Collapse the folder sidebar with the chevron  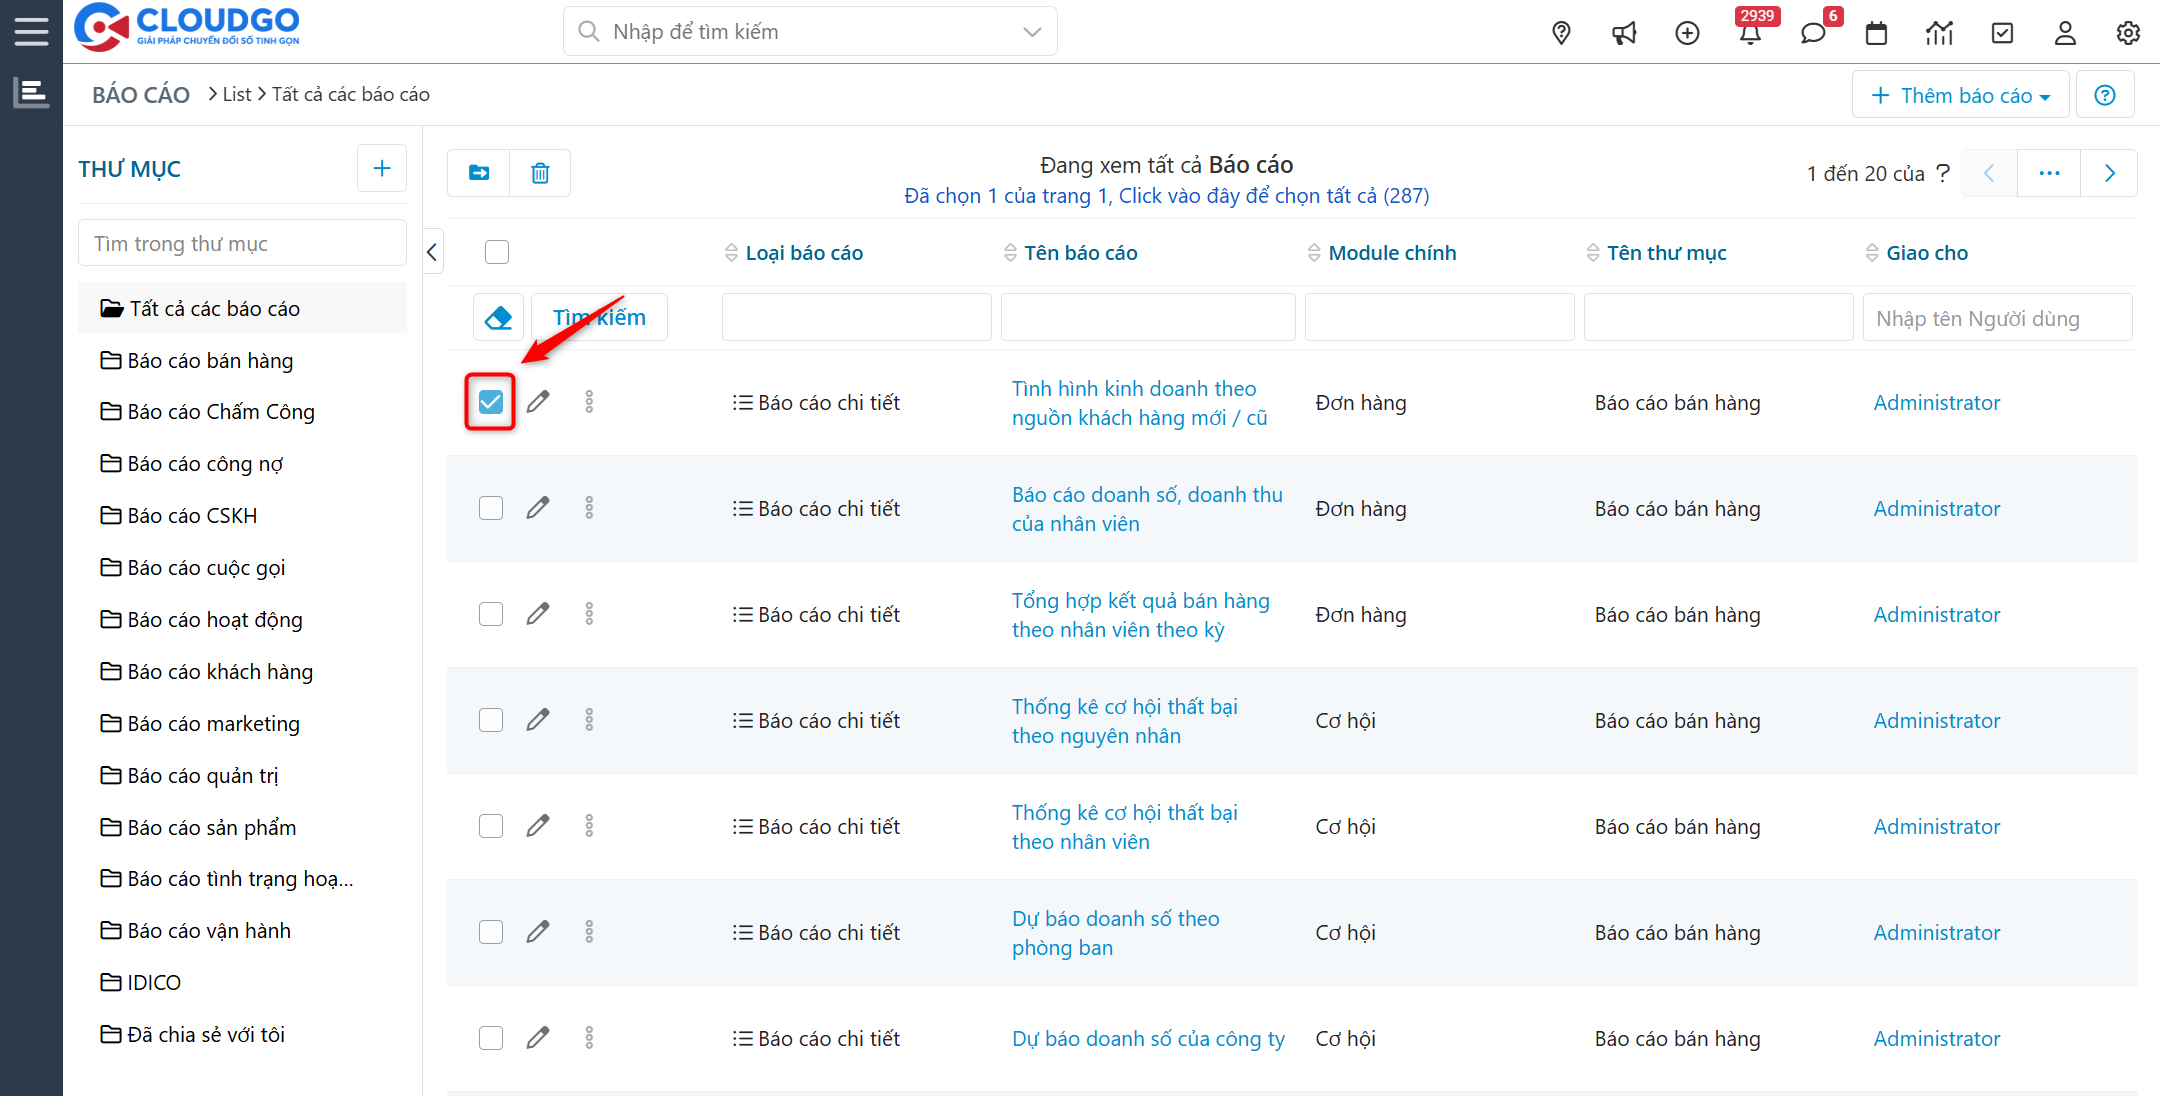click(432, 252)
